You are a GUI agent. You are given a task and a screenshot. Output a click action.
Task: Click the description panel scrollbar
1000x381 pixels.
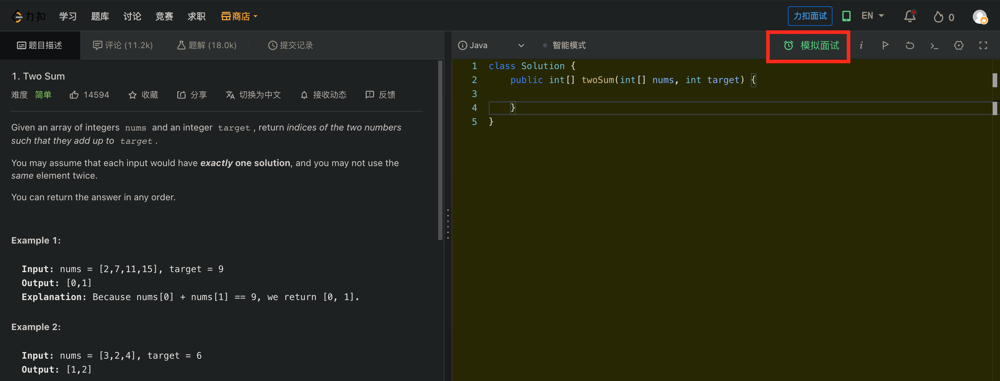click(x=440, y=150)
